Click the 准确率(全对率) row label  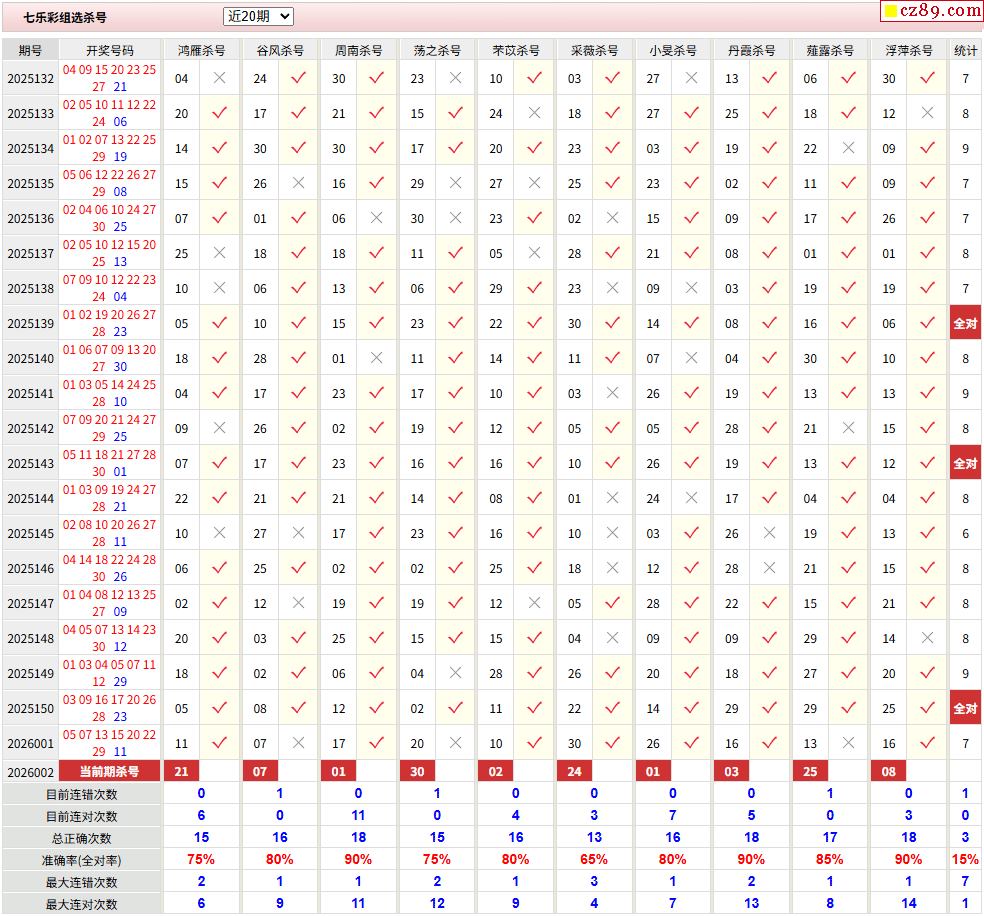tap(80, 860)
